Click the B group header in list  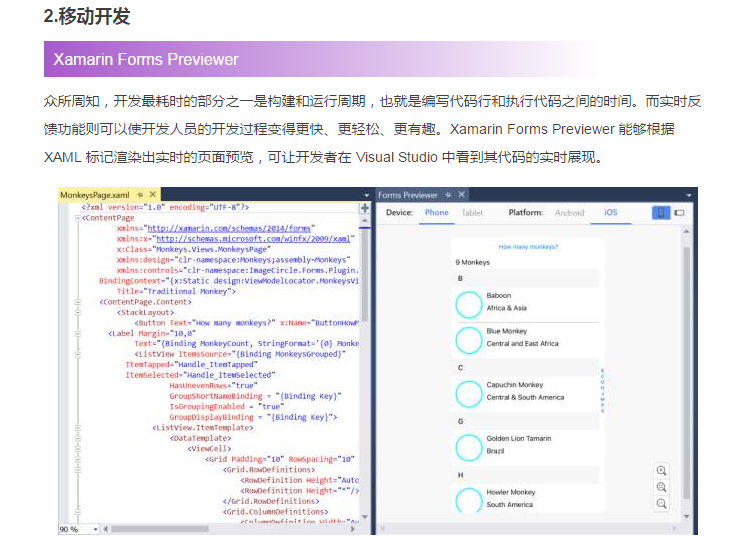(x=526, y=279)
